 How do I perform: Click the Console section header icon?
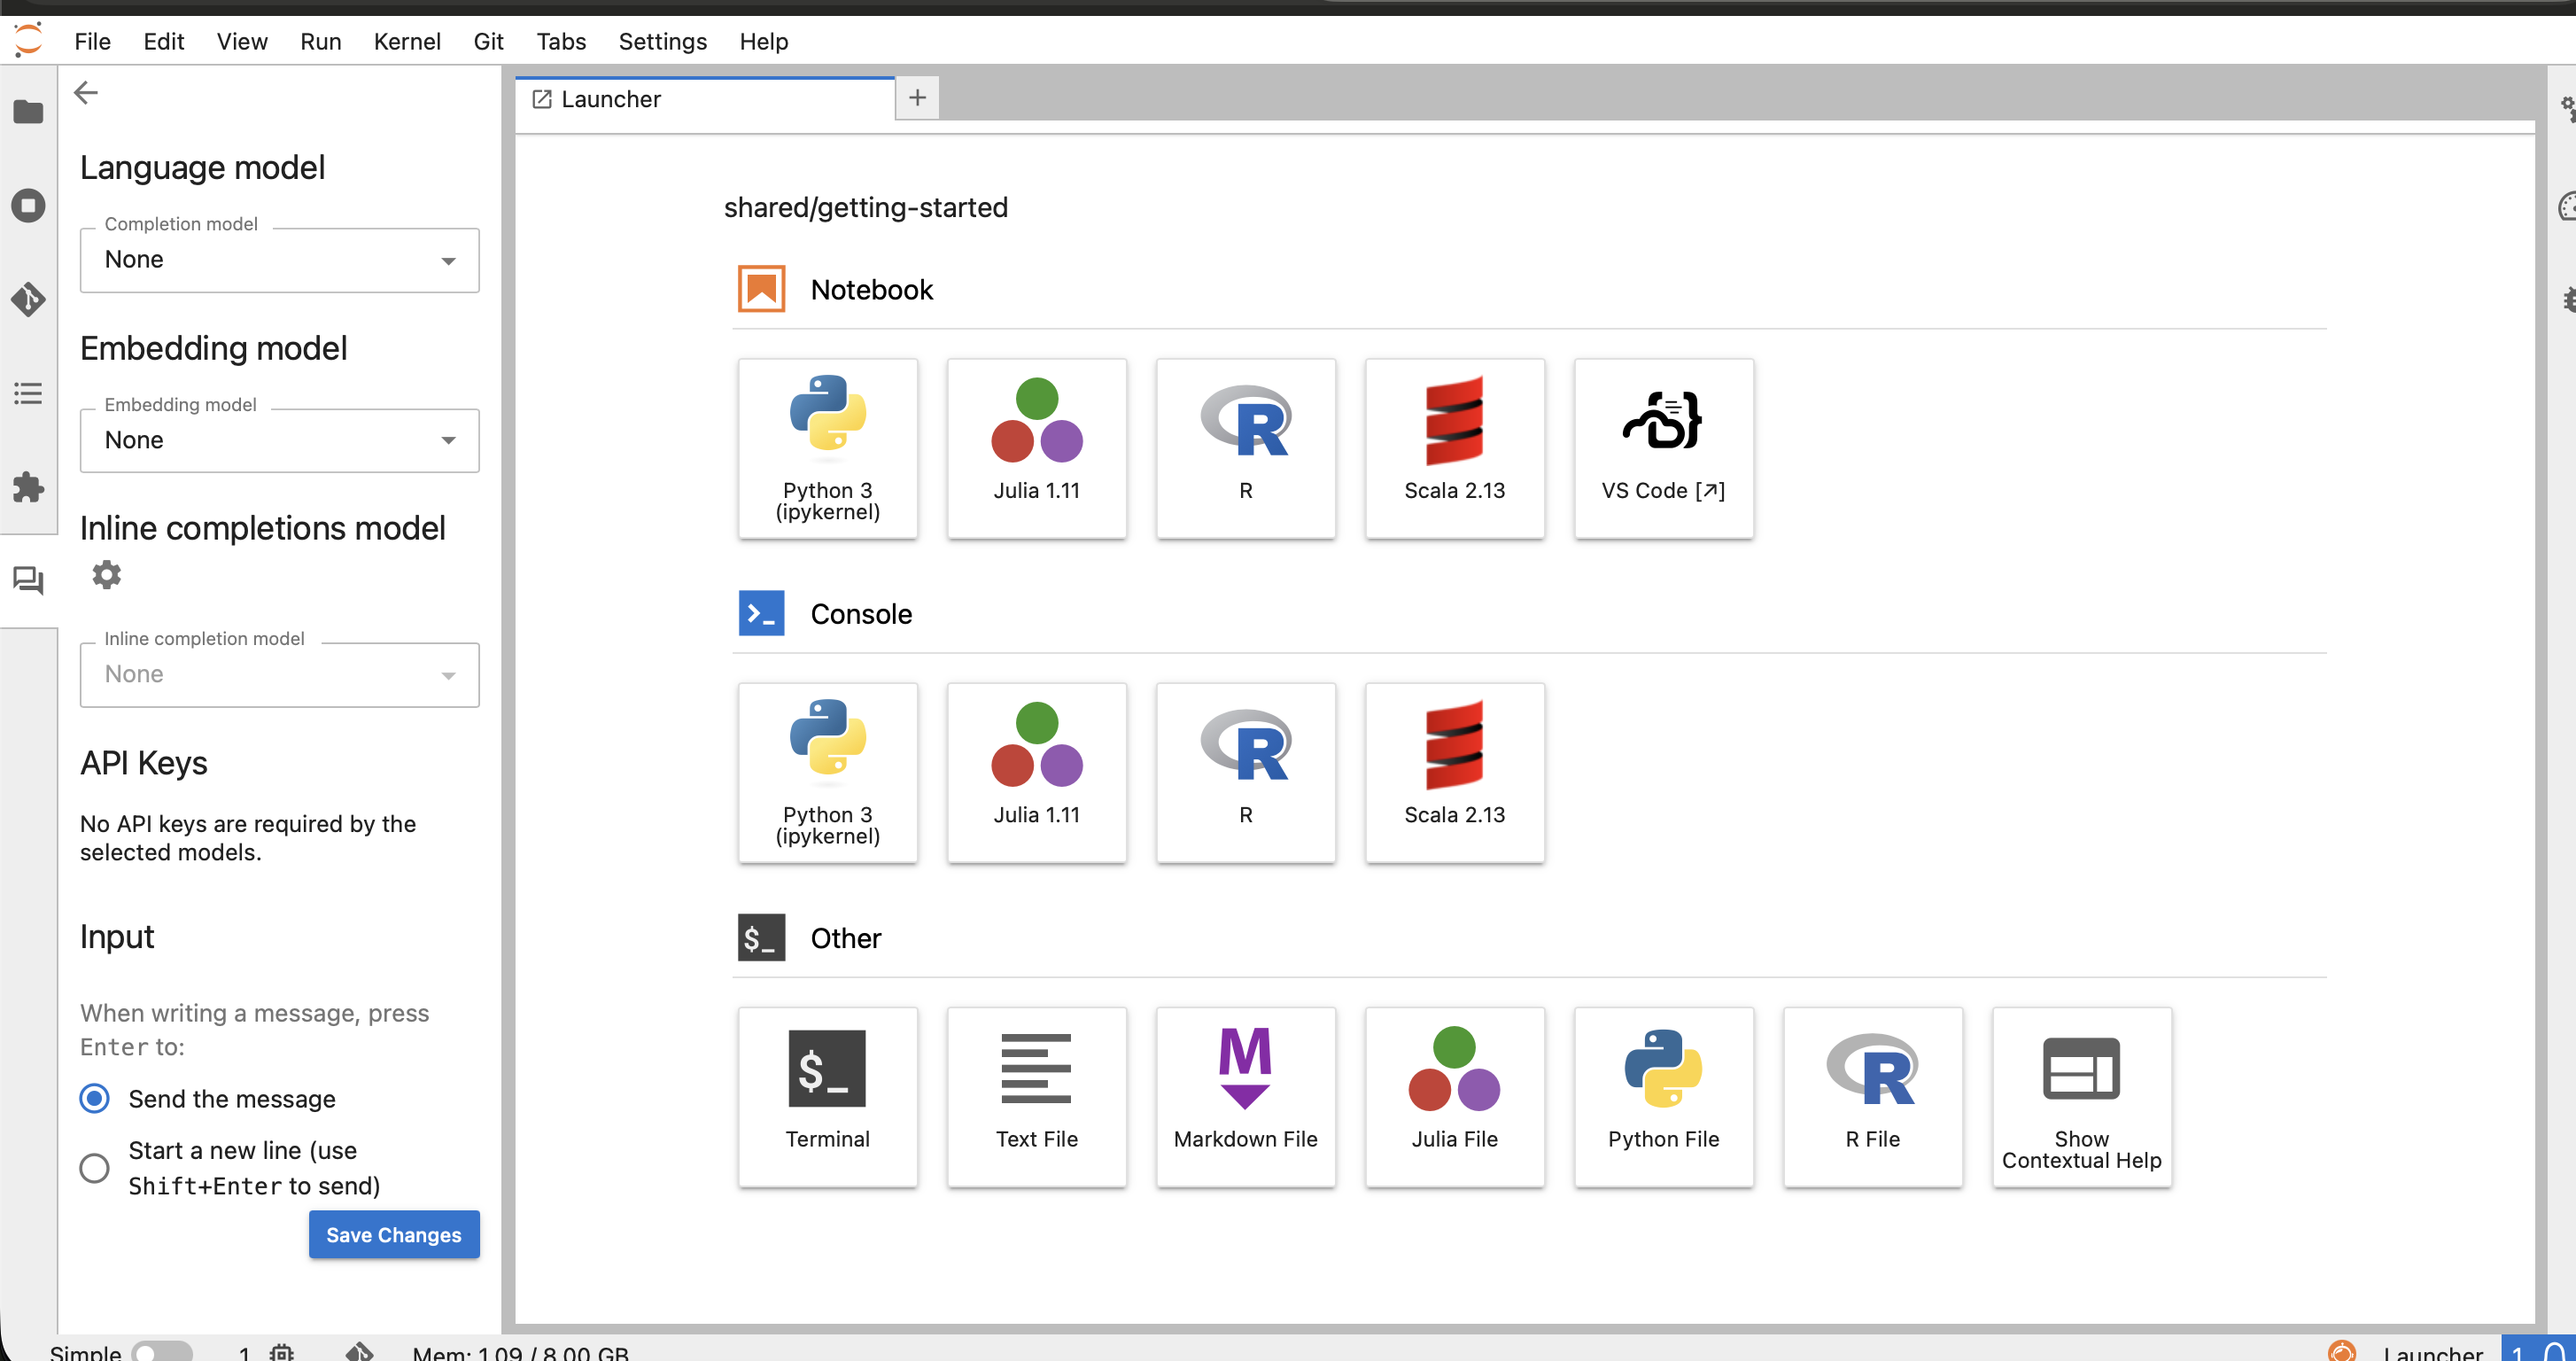click(x=761, y=613)
